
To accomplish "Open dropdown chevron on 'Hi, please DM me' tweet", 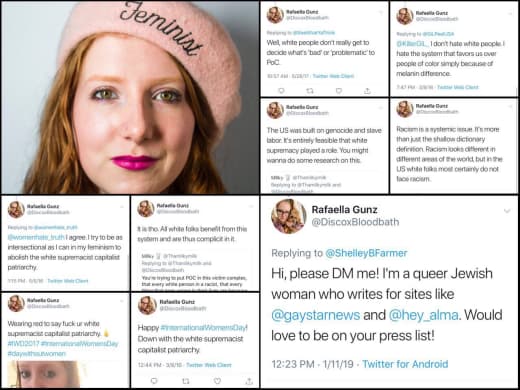I will (507, 211).
